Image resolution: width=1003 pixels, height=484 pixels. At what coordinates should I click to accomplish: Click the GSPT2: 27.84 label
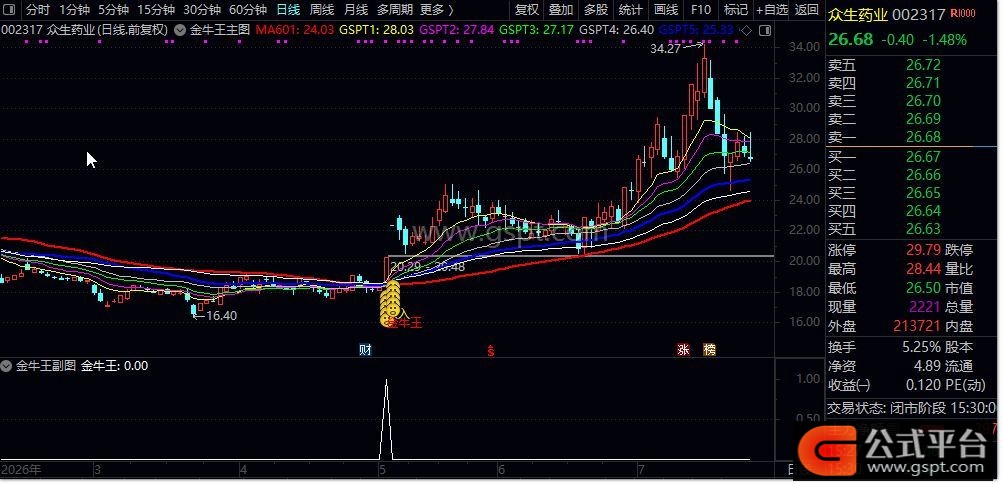[x=456, y=29]
